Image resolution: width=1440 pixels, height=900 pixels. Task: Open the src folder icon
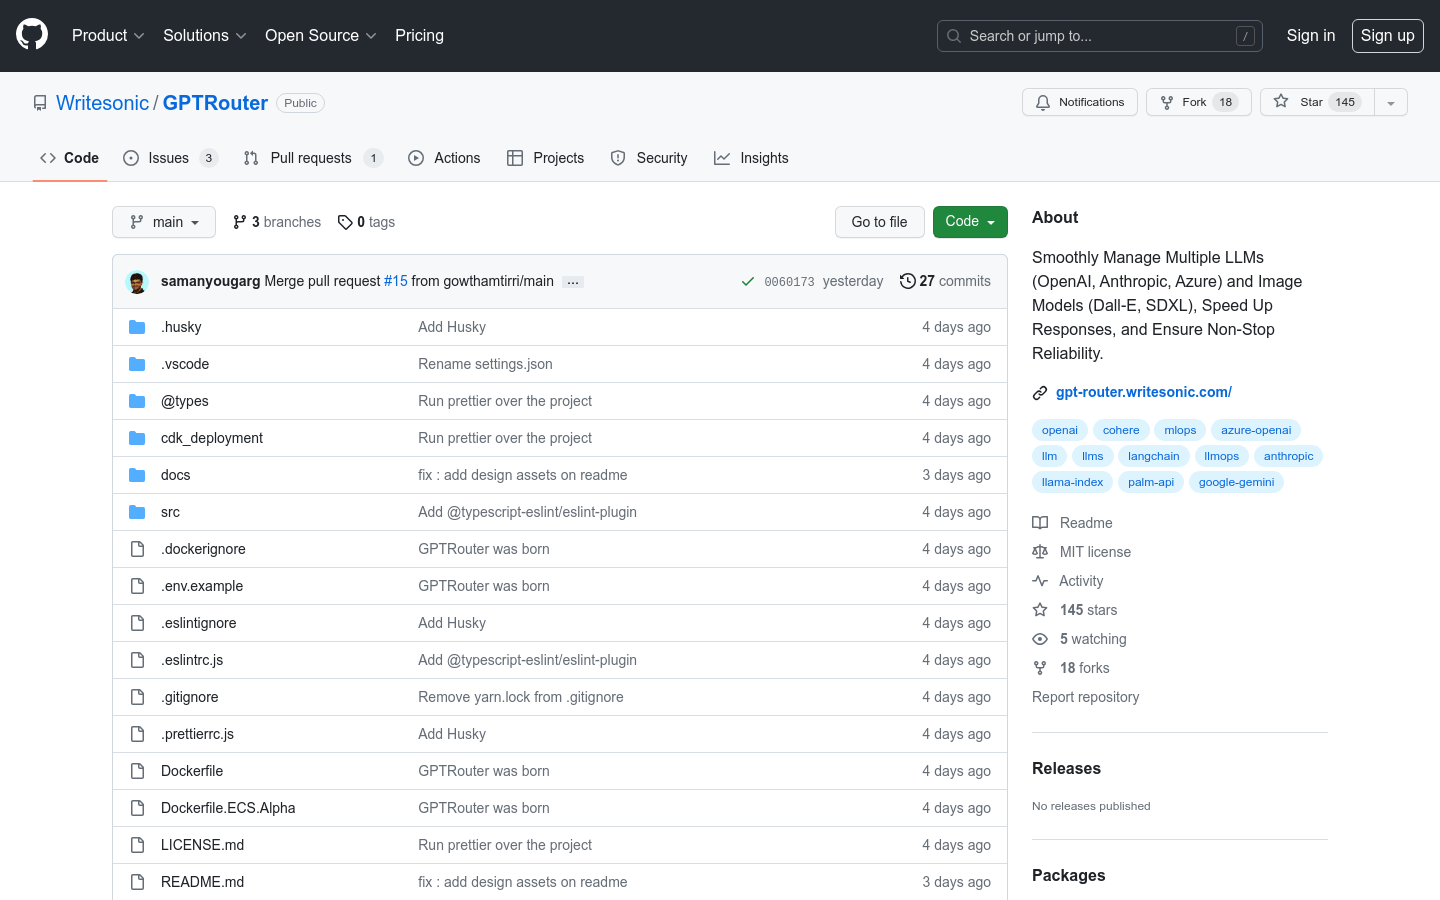[137, 512]
